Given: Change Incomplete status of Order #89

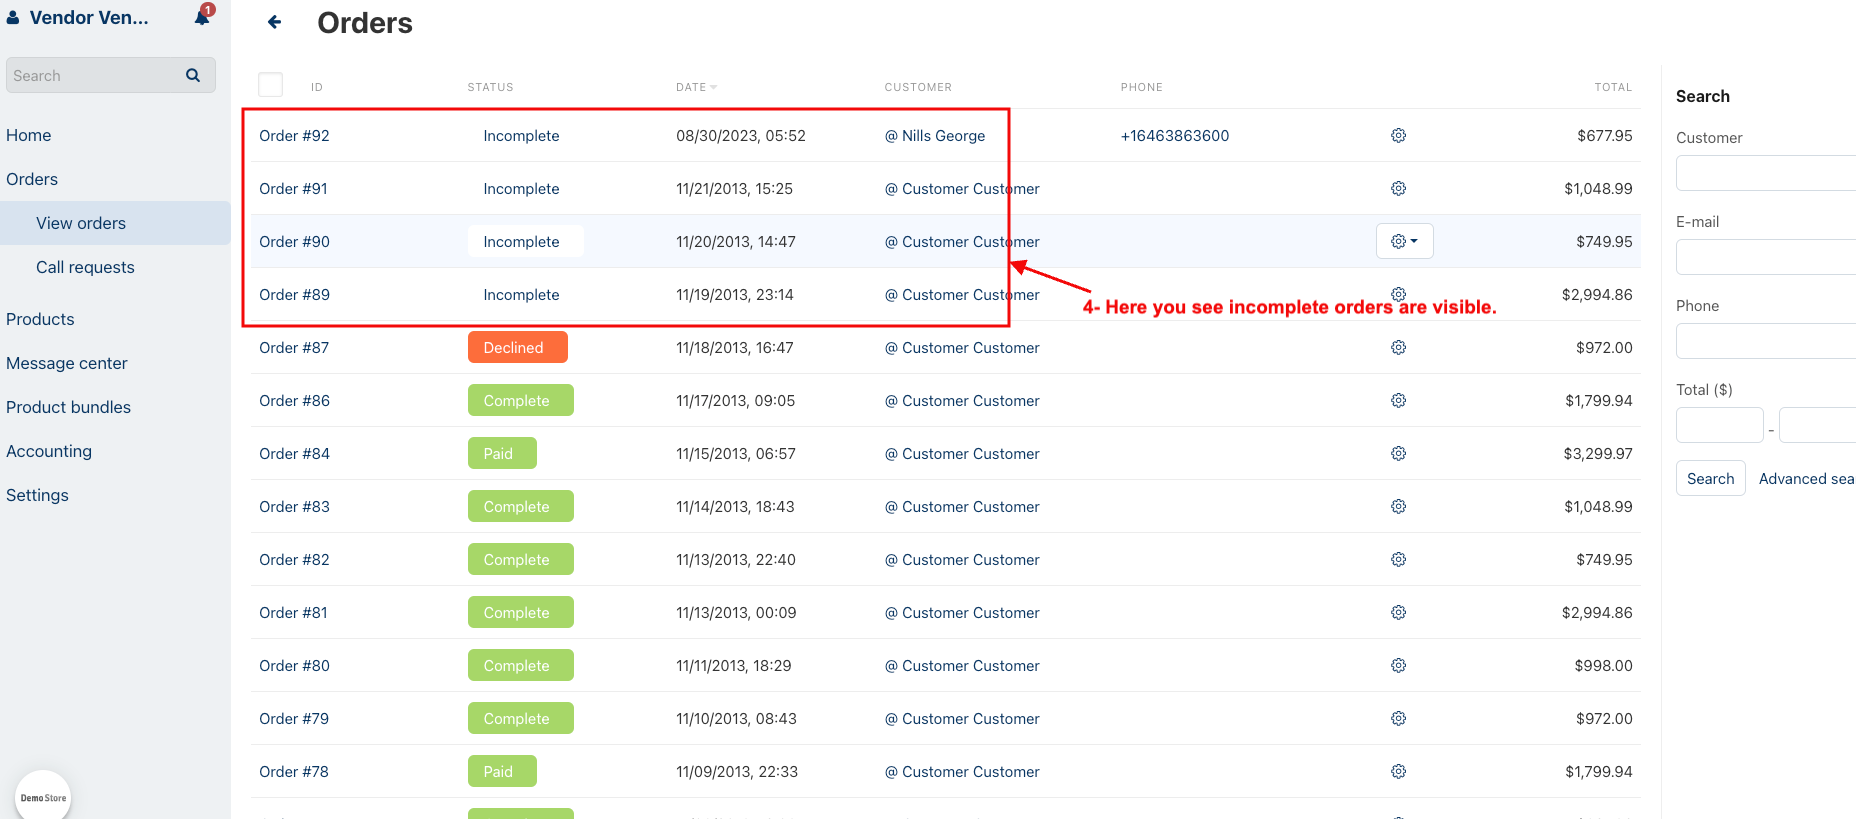Looking at the screenshot, I should click(x=521, y=295).
